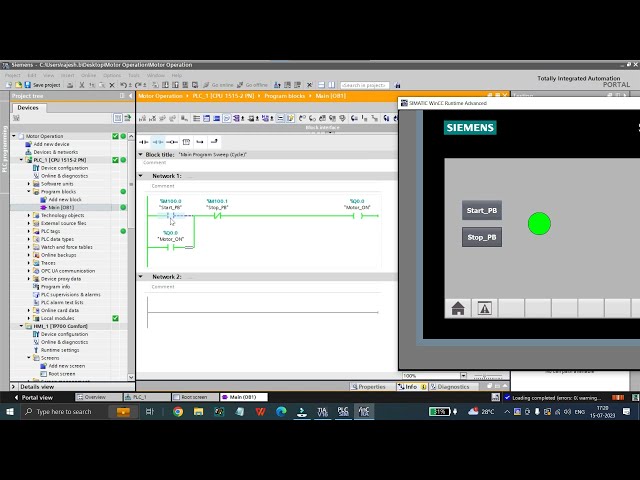
Task: Click the green motor indicator circle
Action: pos(539,224)
